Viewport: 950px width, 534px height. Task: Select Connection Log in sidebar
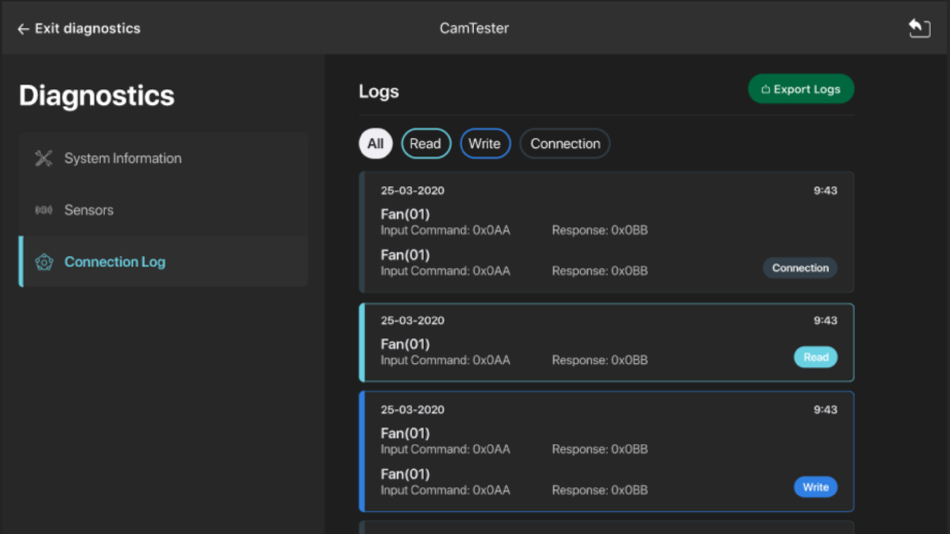[163, 261]
